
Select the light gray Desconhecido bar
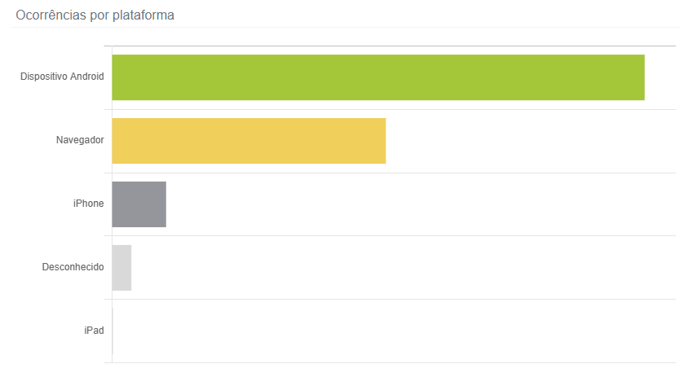[x=122, y=268]
